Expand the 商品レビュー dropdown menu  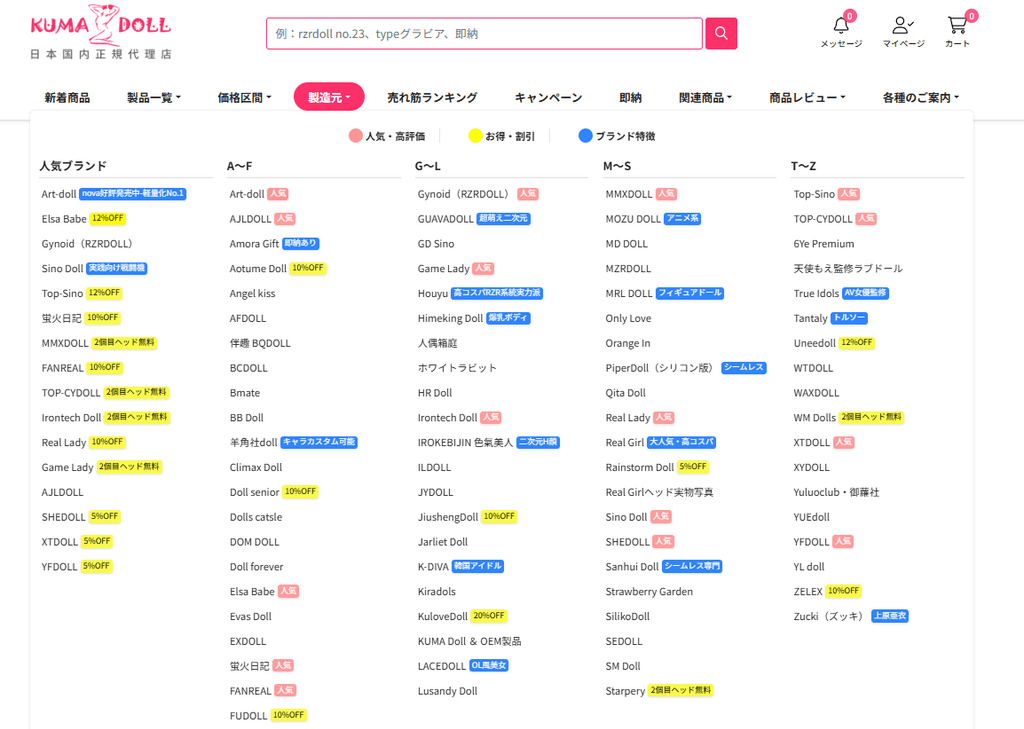(807, 97)
